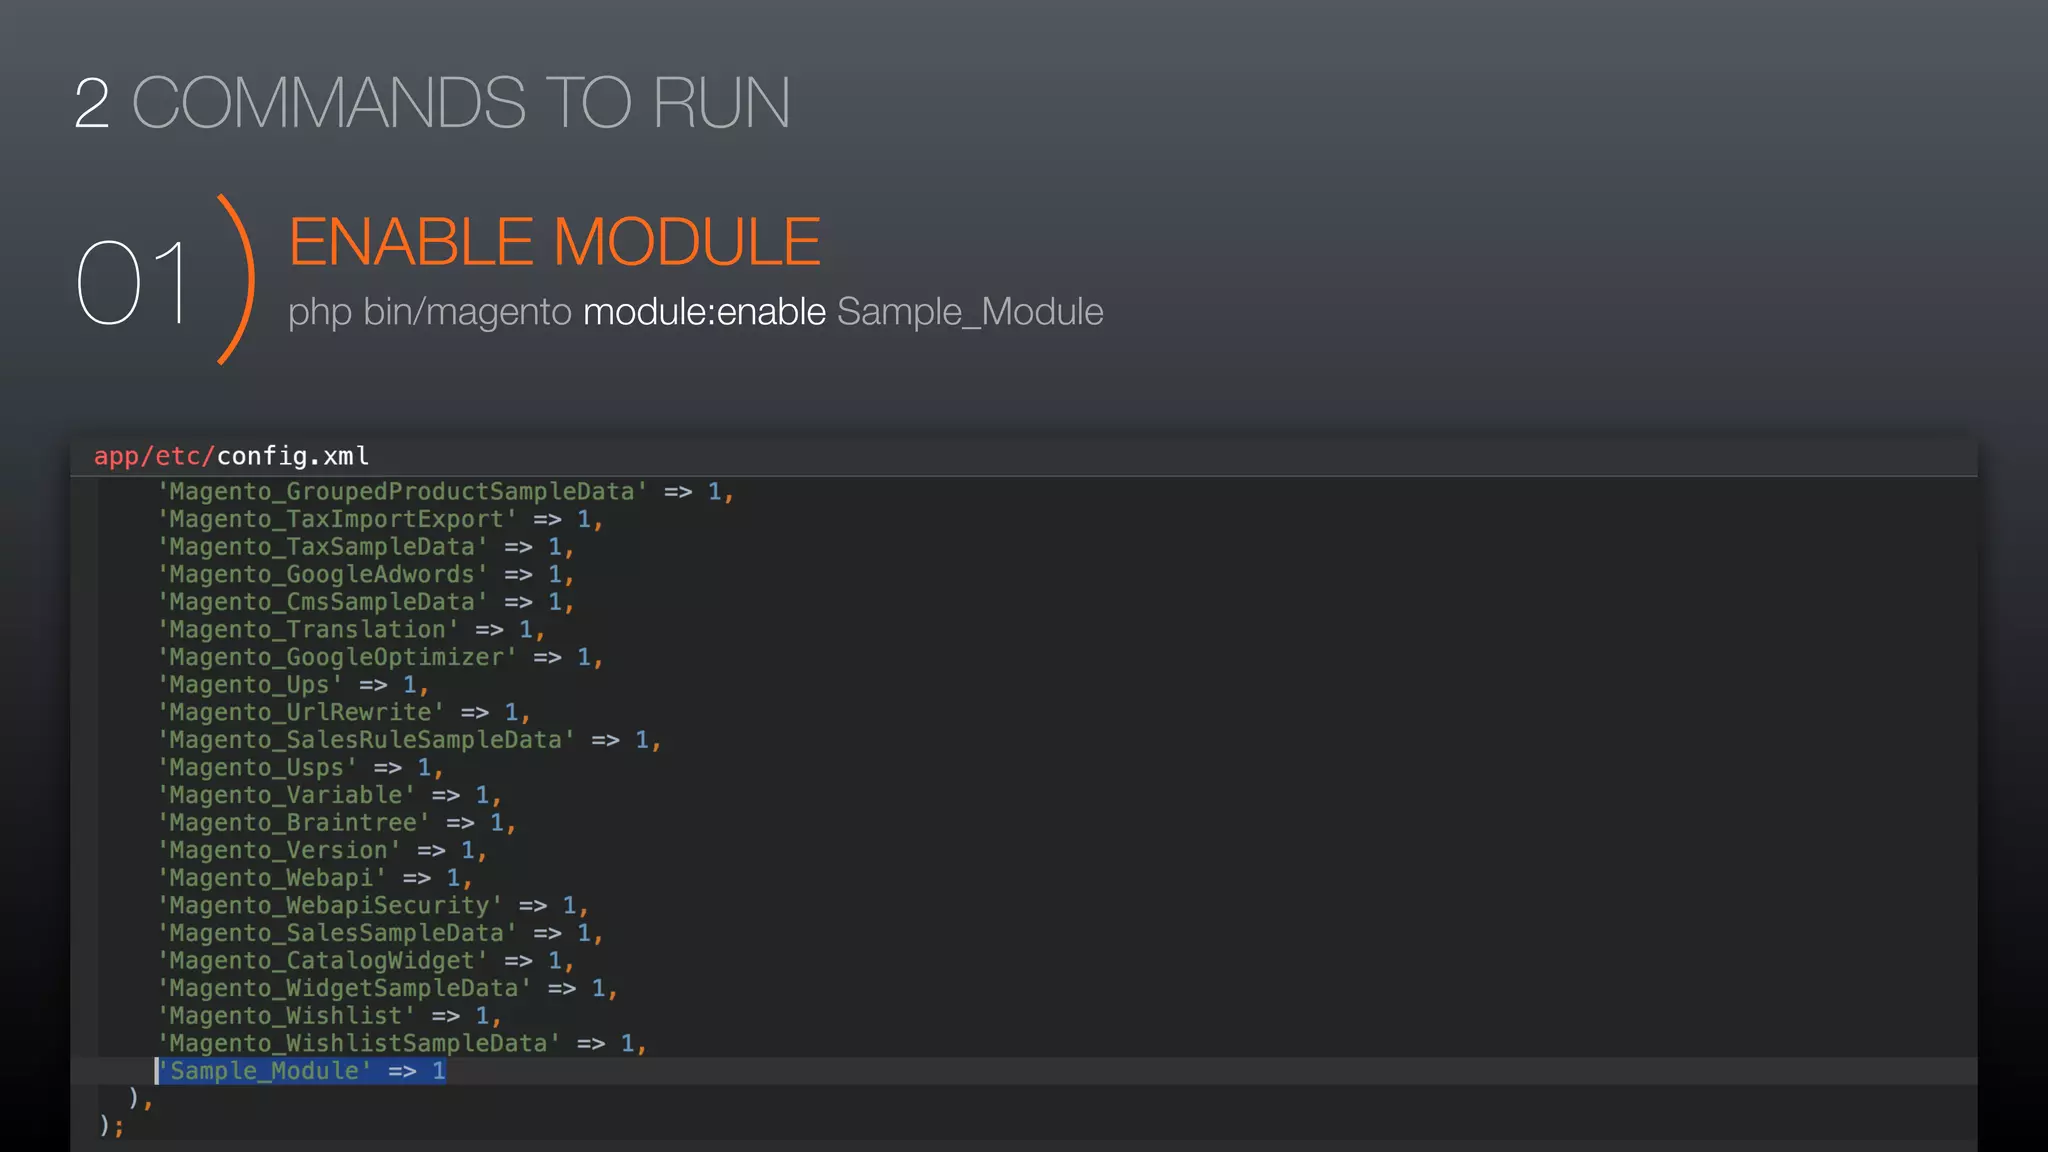Click the 'Magento_CmsSampleData' line

click(x=366, y=602)
